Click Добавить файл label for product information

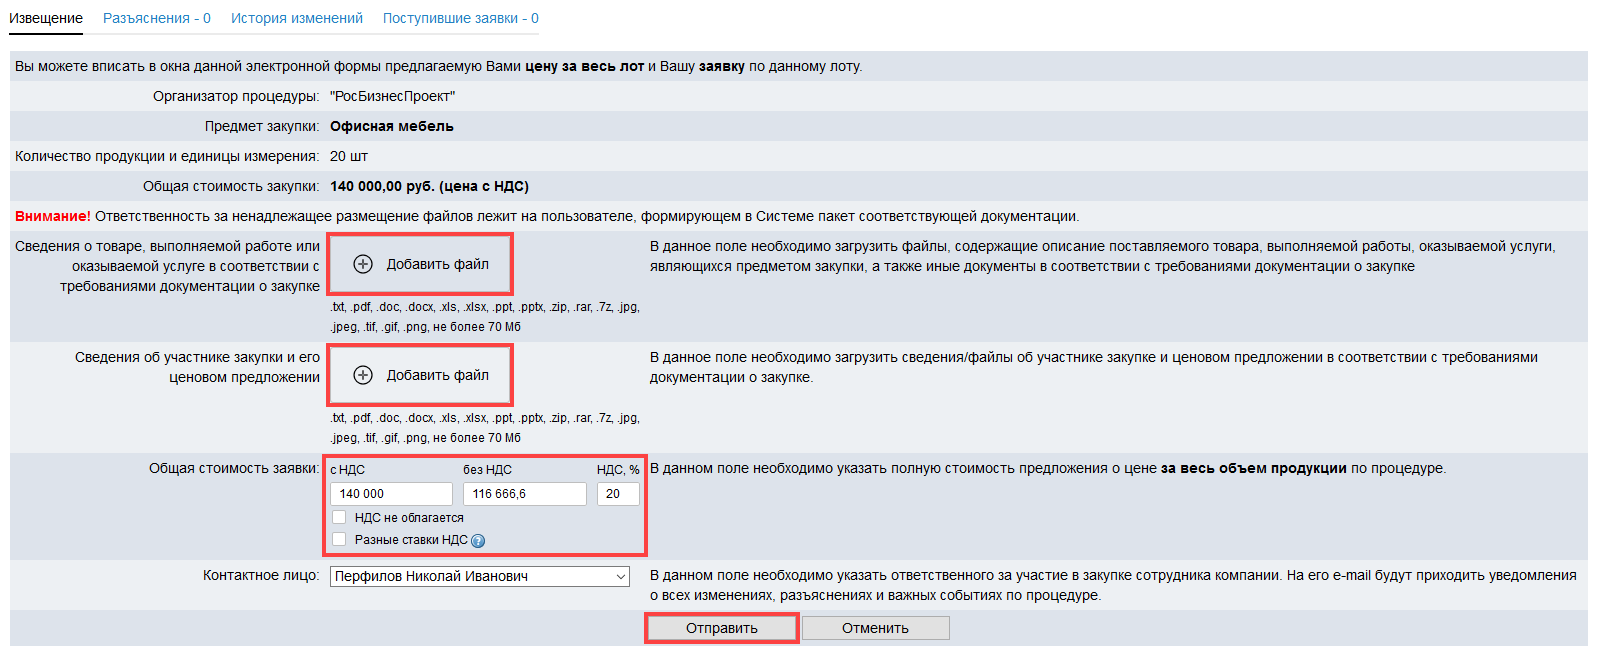(x=438, y=264)
